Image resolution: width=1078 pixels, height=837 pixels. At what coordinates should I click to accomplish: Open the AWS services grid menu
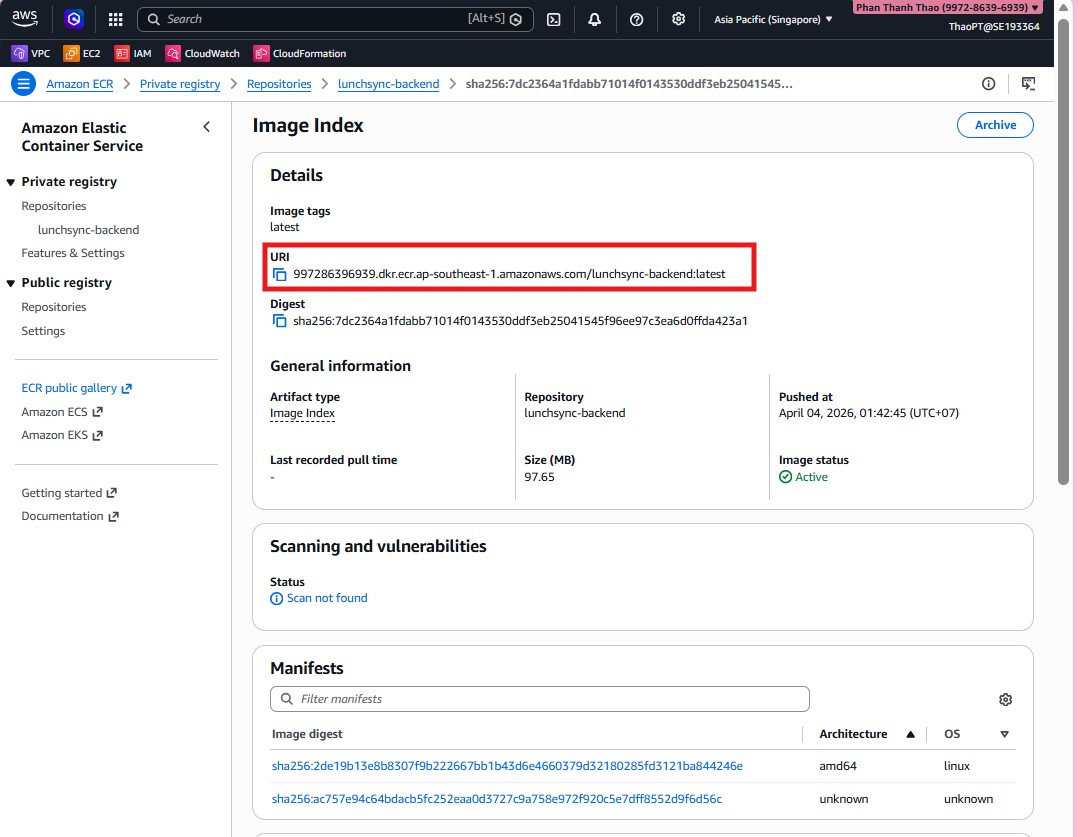tap(115, 19)
